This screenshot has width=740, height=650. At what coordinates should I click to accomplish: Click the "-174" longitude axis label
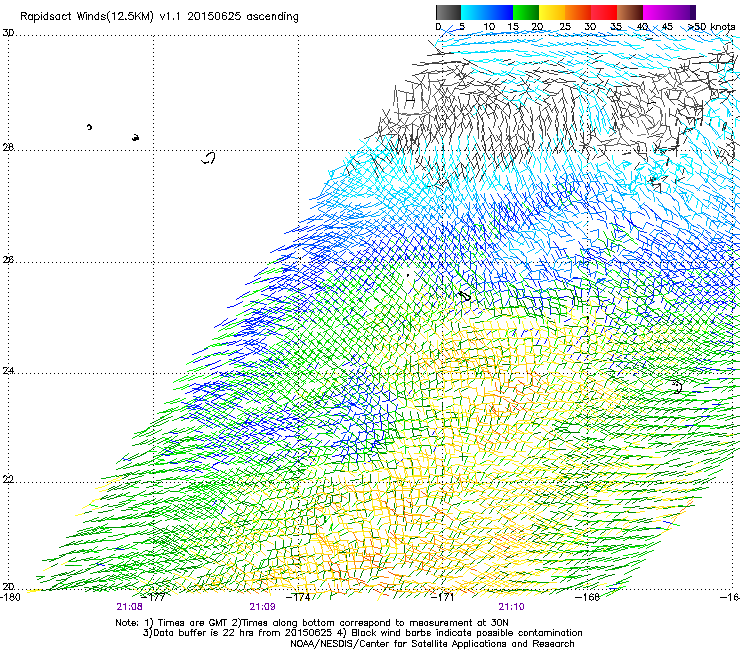(x=299, y=597)
